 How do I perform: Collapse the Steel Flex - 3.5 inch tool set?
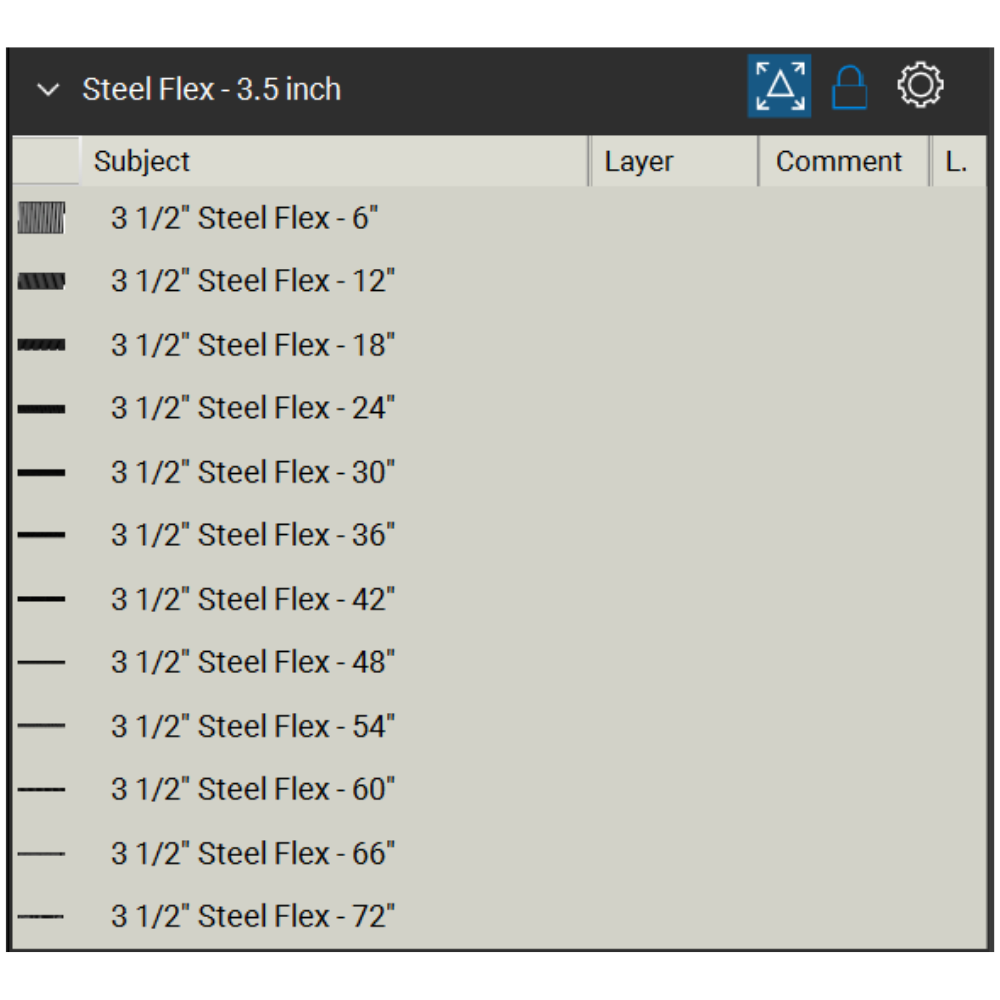click(x=47, y=90)
